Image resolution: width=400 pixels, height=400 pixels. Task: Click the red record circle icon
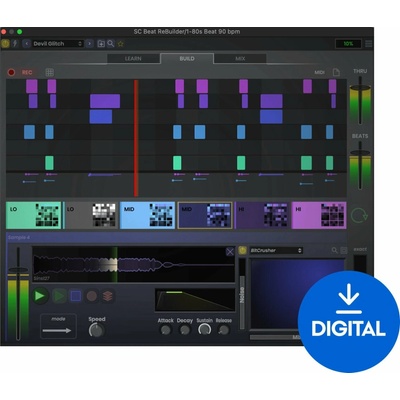pyautogui.click(x=11, y=72)
